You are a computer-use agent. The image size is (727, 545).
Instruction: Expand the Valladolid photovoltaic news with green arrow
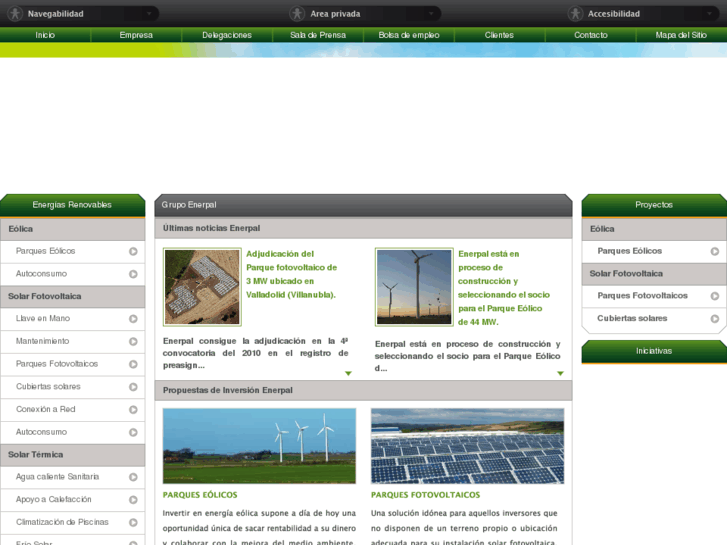click(x=348, y=373)
